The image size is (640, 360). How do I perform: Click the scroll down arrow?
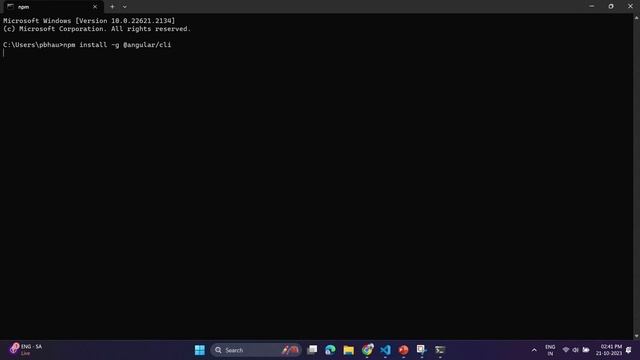pos(636,336)
